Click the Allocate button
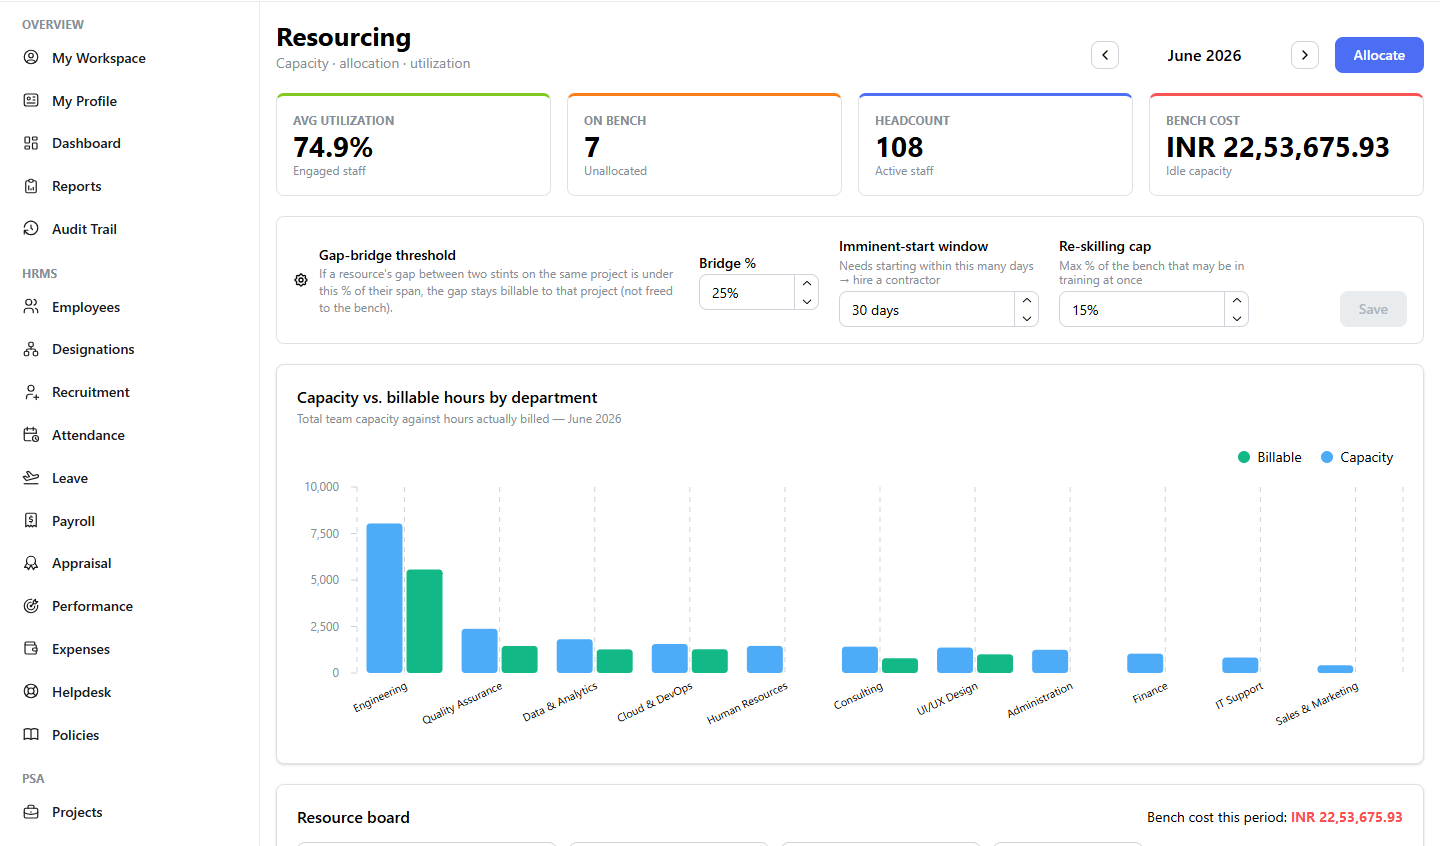1440x846 pixels. (x=1379, y=55)
